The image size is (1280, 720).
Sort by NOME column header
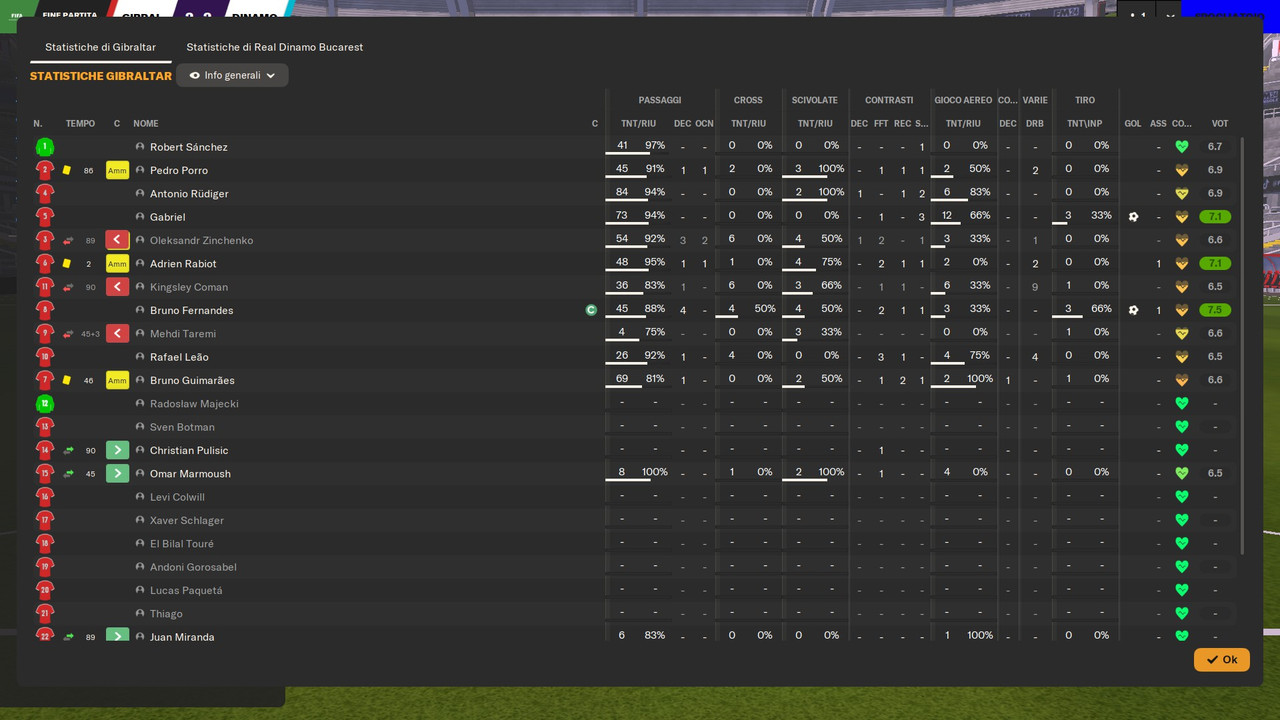pyautogui.click(x=146, y=124)
